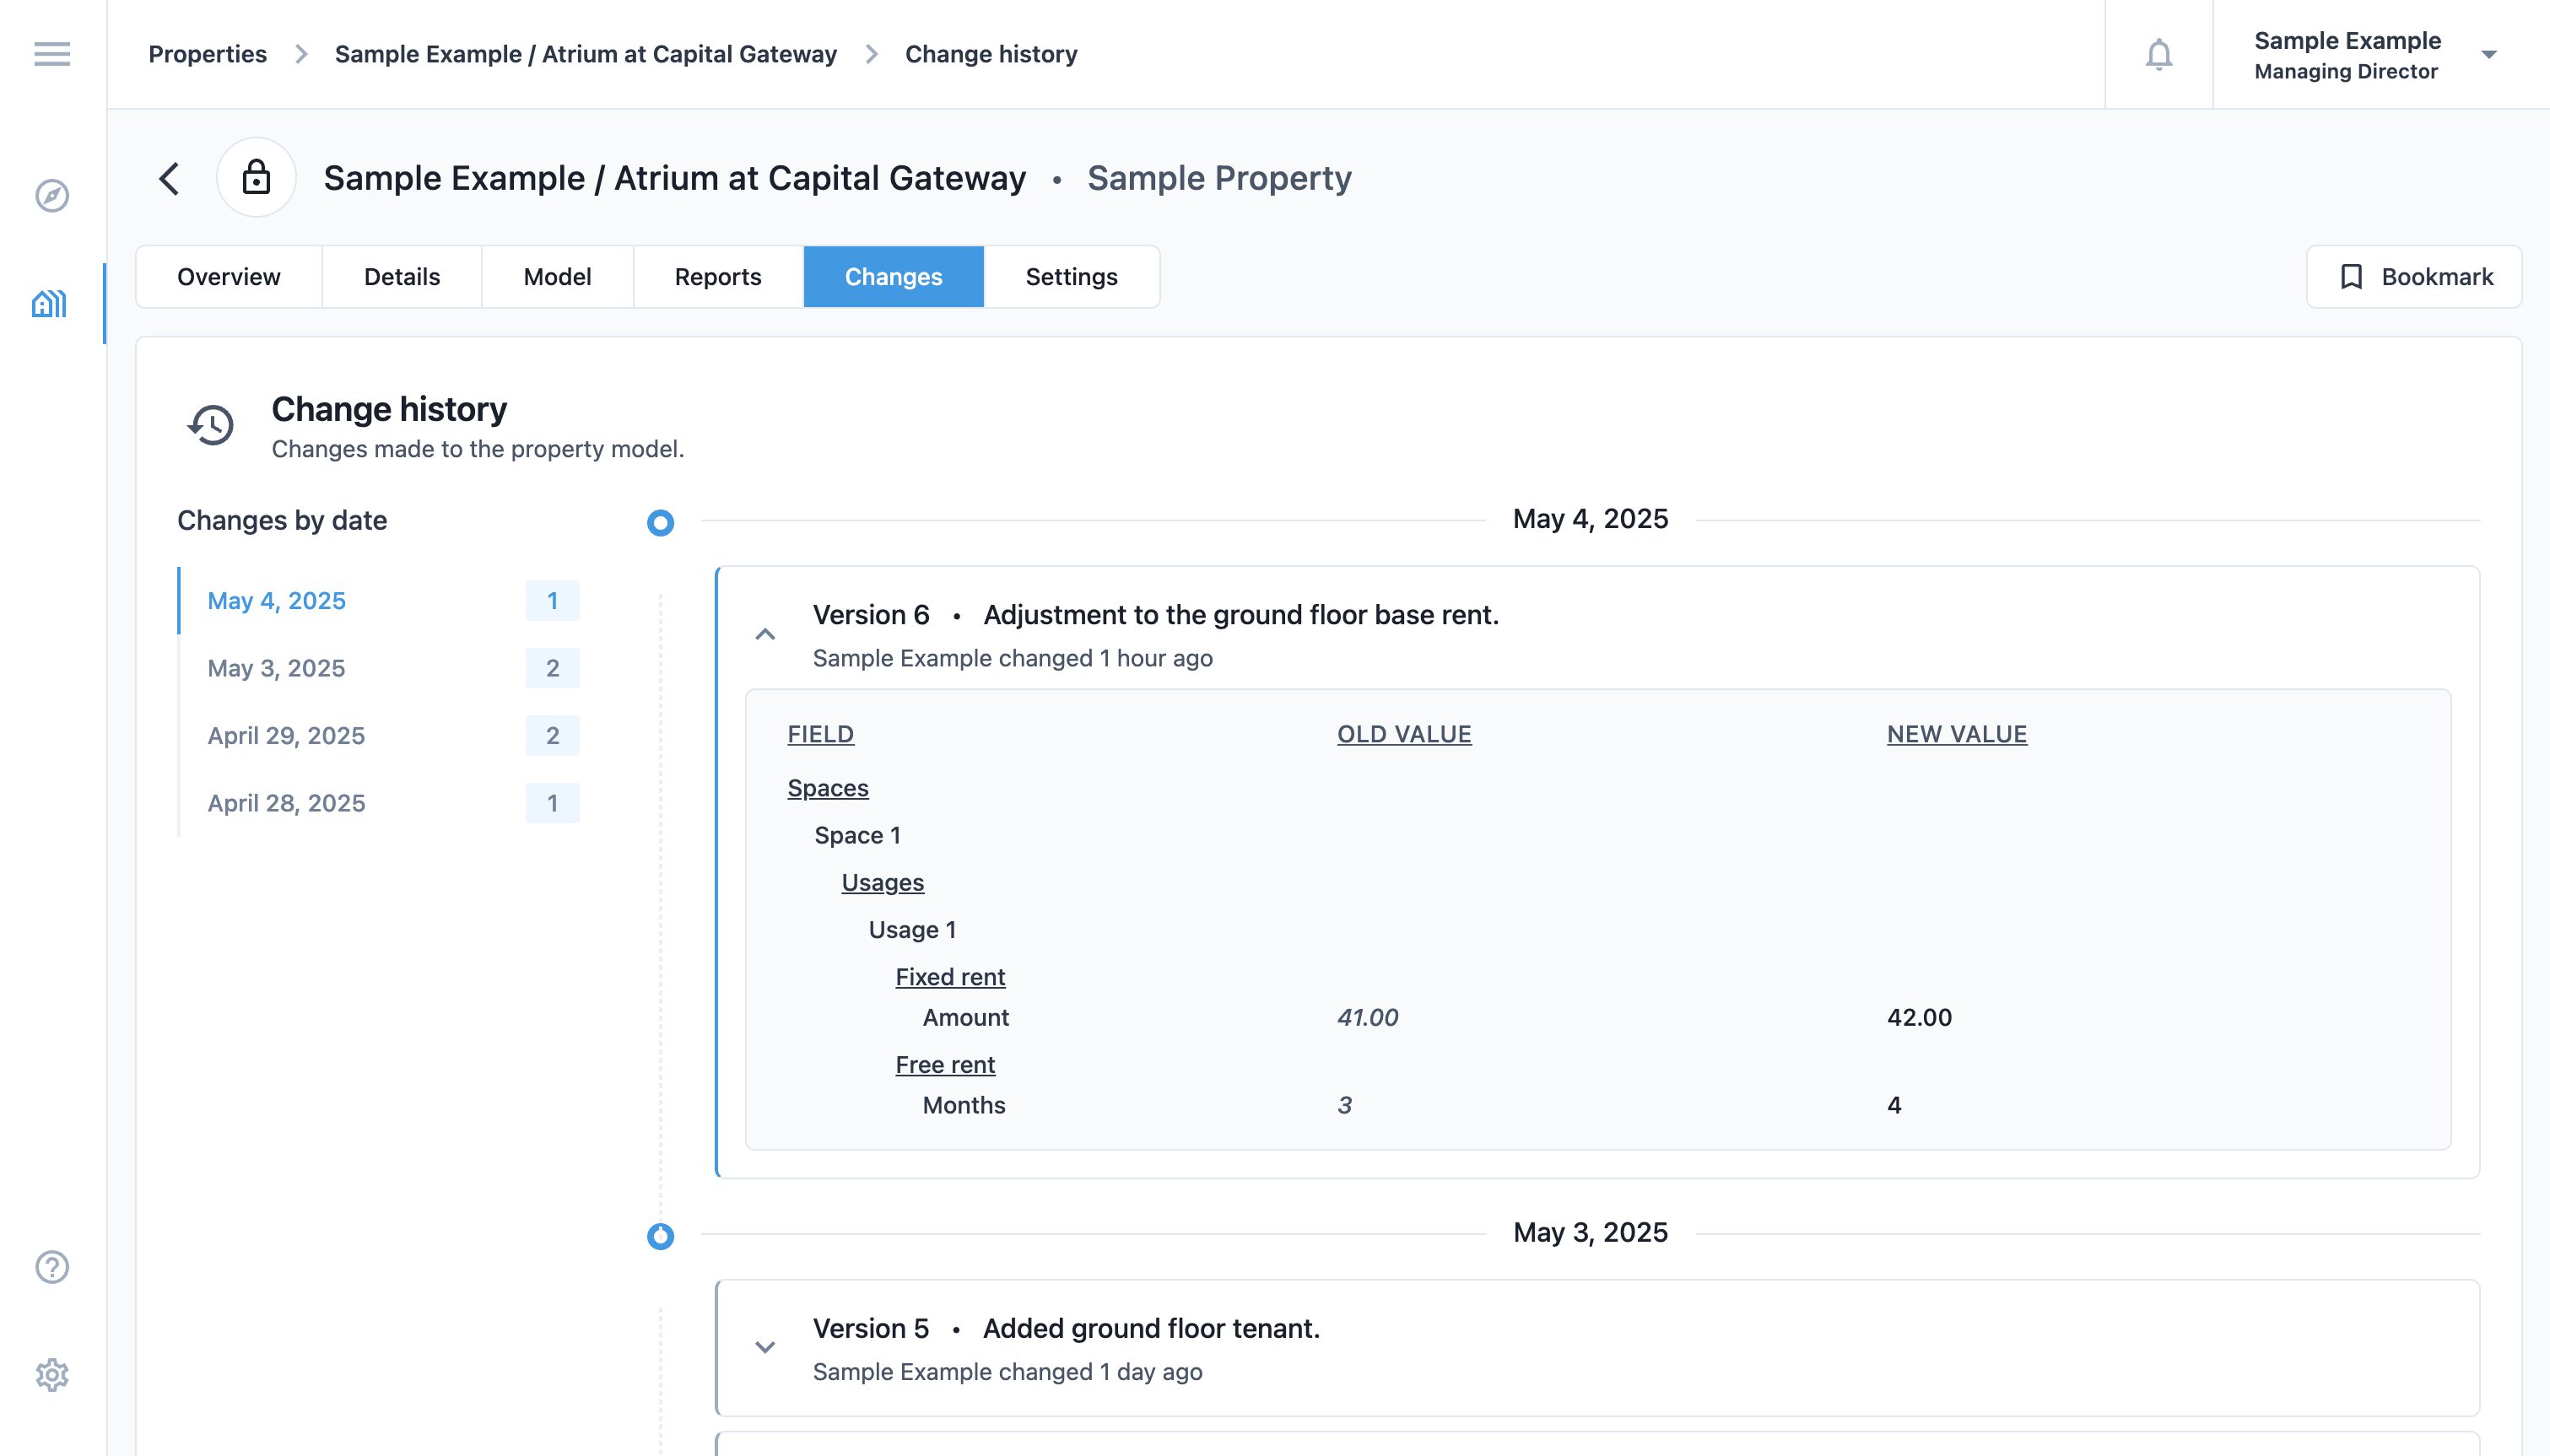
Task: Go back using the left arrow
Action: coord(169,178)
